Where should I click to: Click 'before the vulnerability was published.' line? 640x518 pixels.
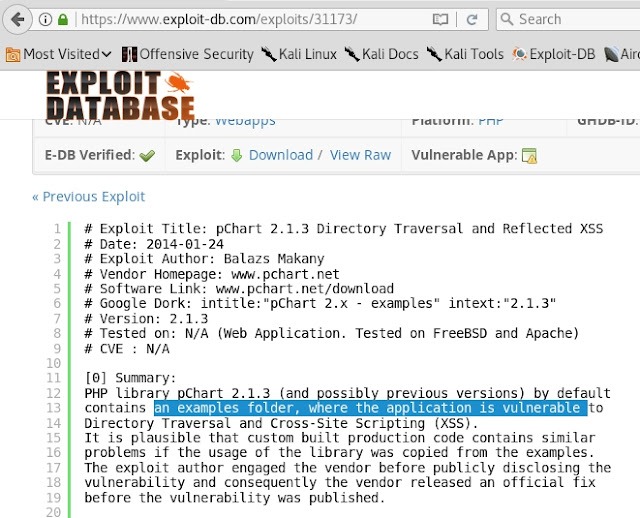235,498
